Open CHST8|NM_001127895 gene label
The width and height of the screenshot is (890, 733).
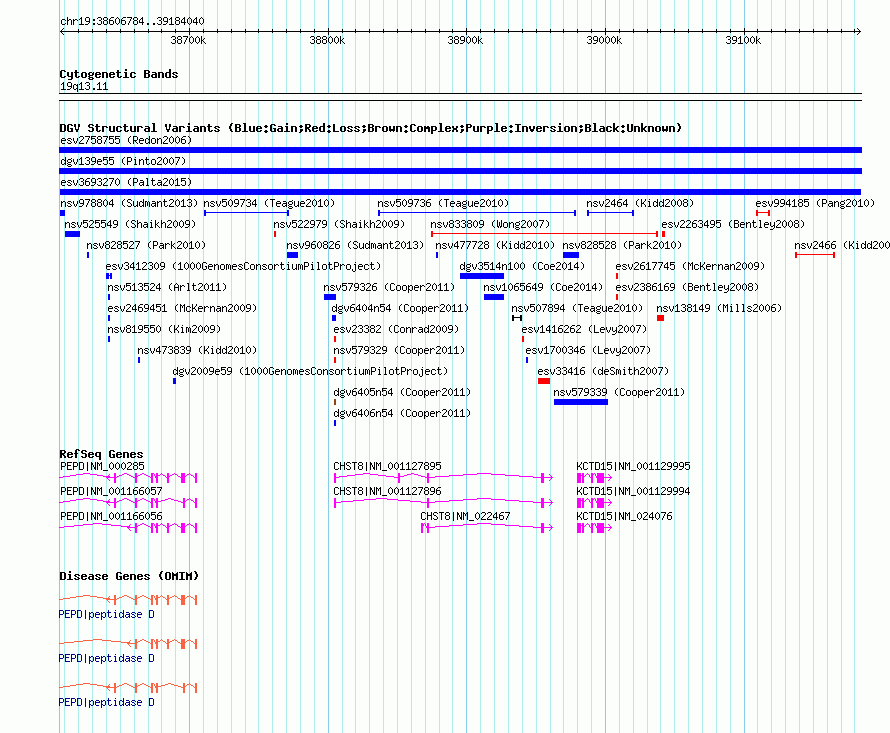pyautogui.click(x=387, y=466)
